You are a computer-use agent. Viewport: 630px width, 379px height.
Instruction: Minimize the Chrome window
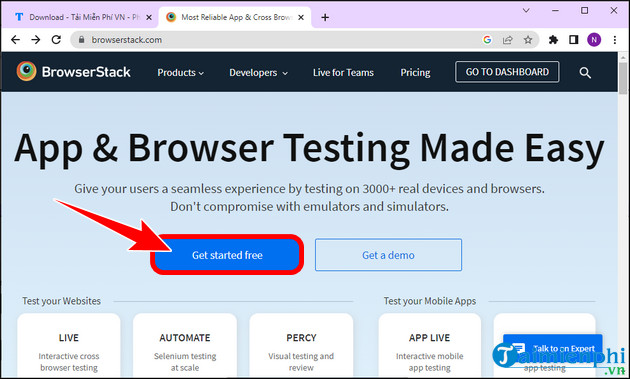coord(555,10)
